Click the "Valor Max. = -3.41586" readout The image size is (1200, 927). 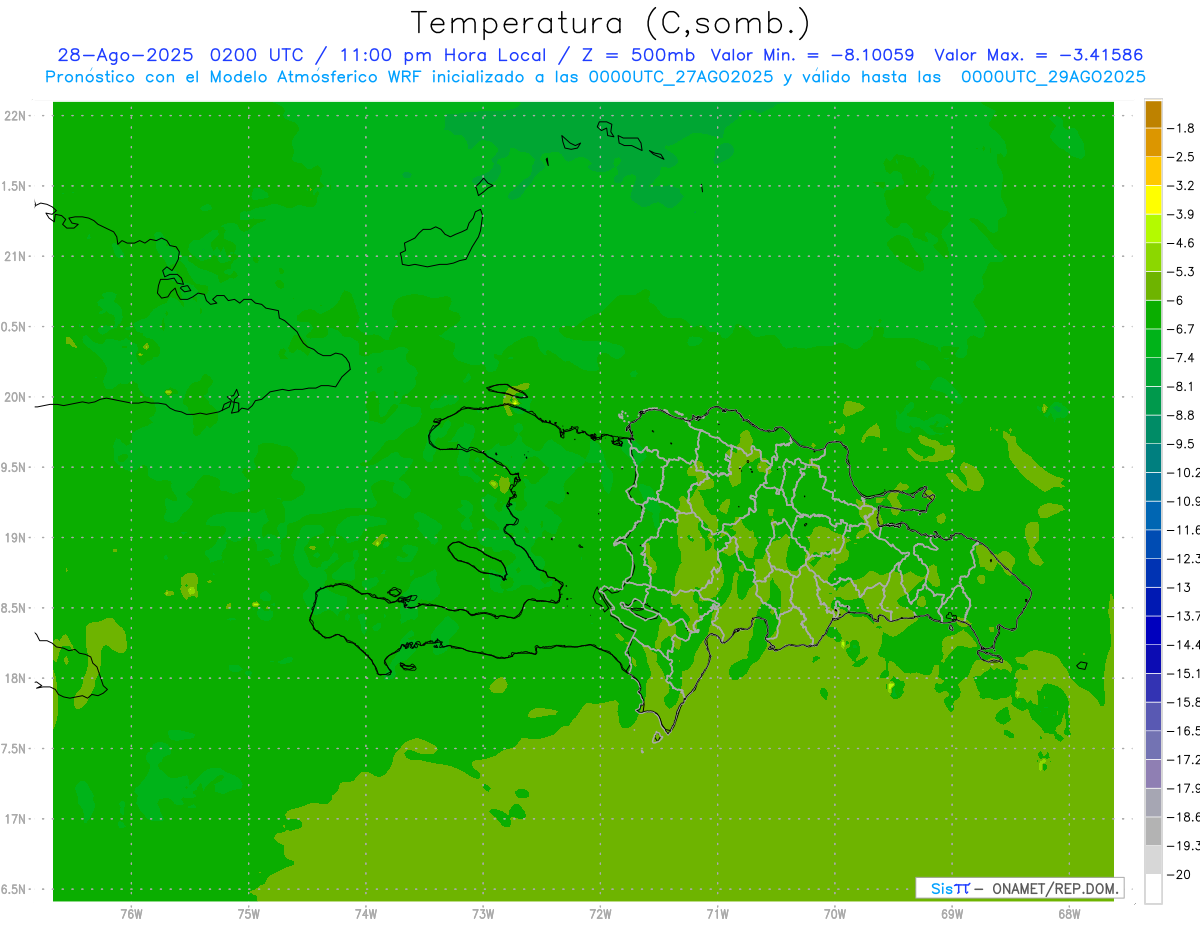[x=1038, y=55]
